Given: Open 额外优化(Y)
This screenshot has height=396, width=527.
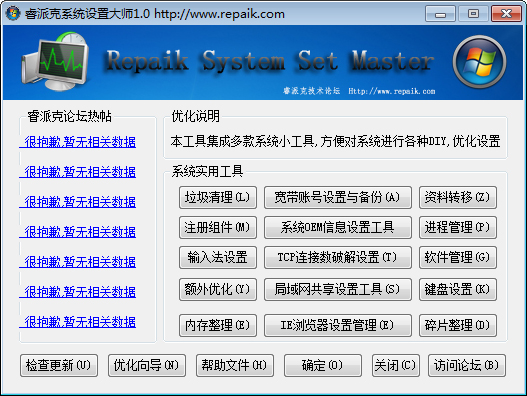Looking at the screenshot, I should pos(218,289).
